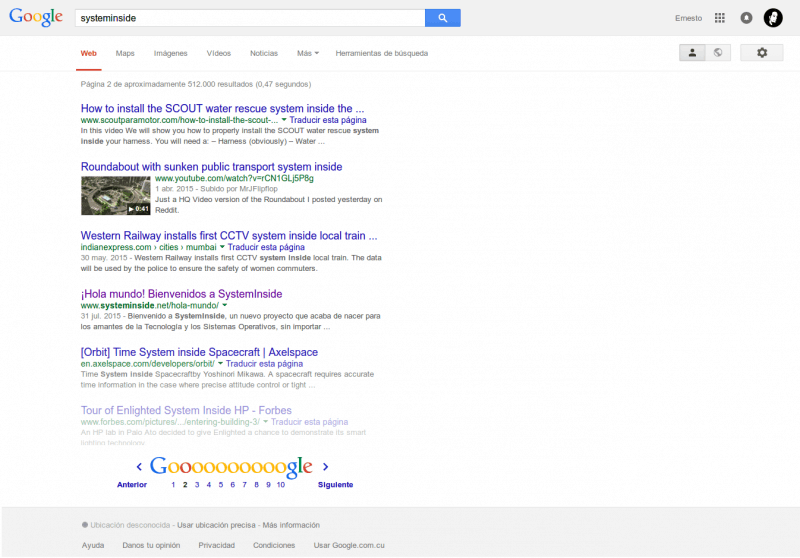
Task: Go to results page 8
Action: (256, 485)
